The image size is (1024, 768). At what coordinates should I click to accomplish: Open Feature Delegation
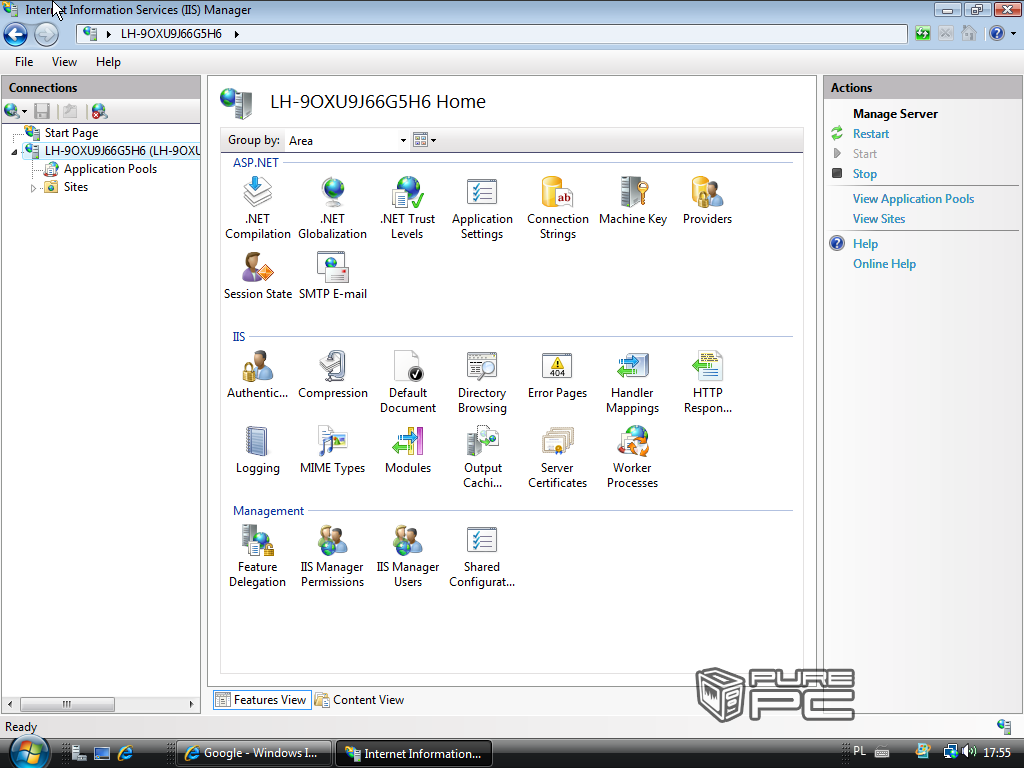coord(257,556)
